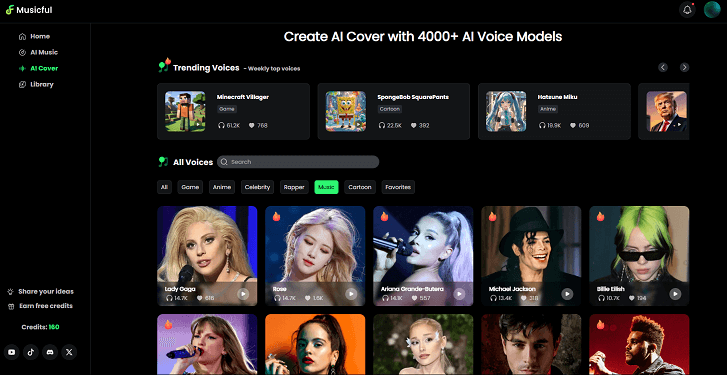Play the Billie Eilish voice preview
The width and height of the screenshot is (727, 375).
click(x=675, y=293)
